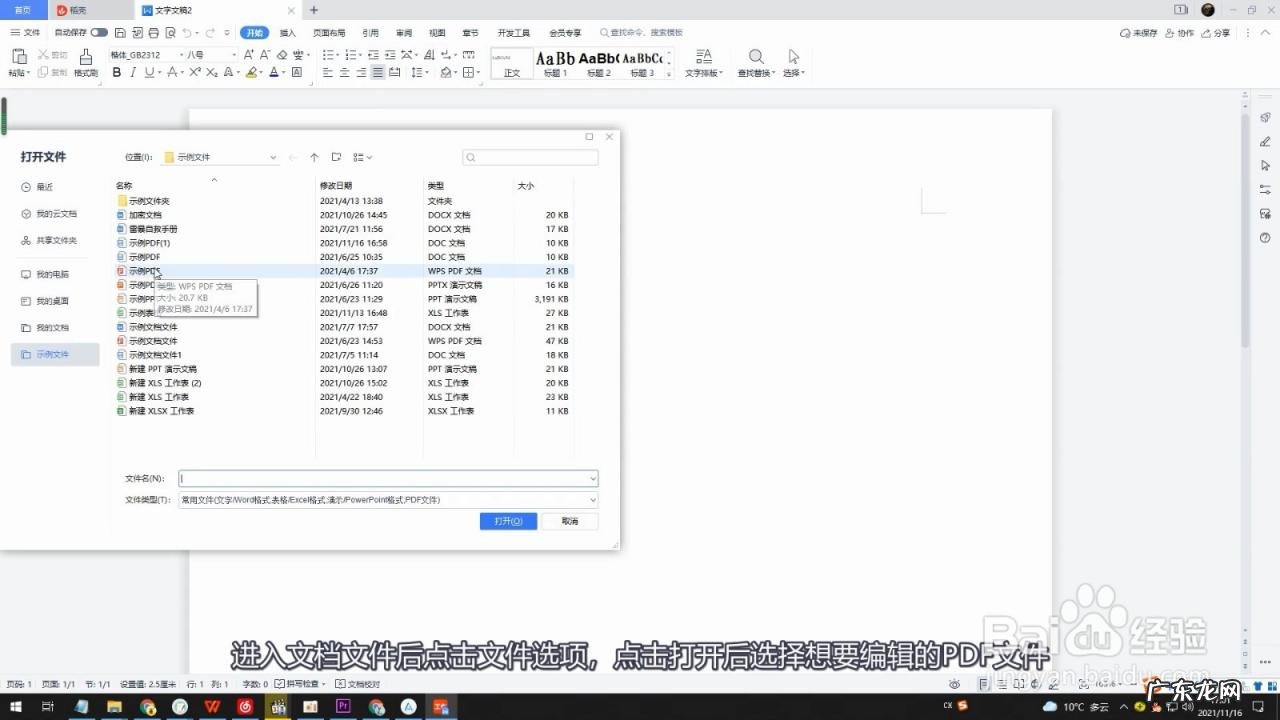Click the justify alignment icon
The height and width of the screenshot is (720, 1280).
378,73
